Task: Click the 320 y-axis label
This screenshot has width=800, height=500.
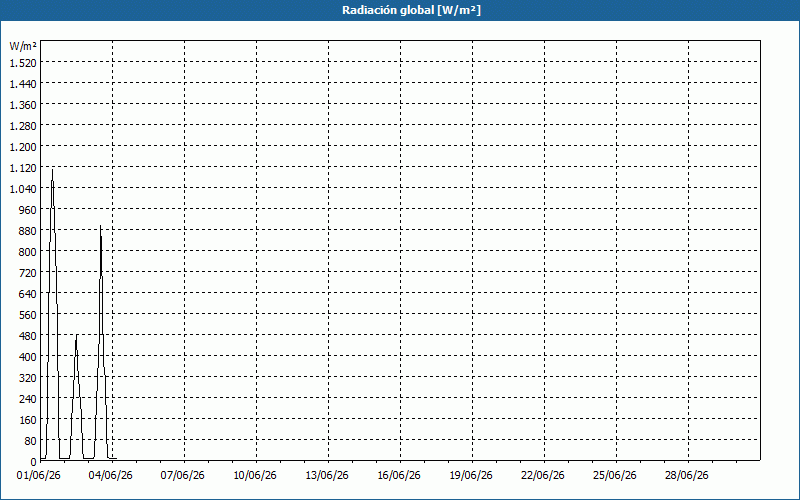Action: tap(28, 378)
